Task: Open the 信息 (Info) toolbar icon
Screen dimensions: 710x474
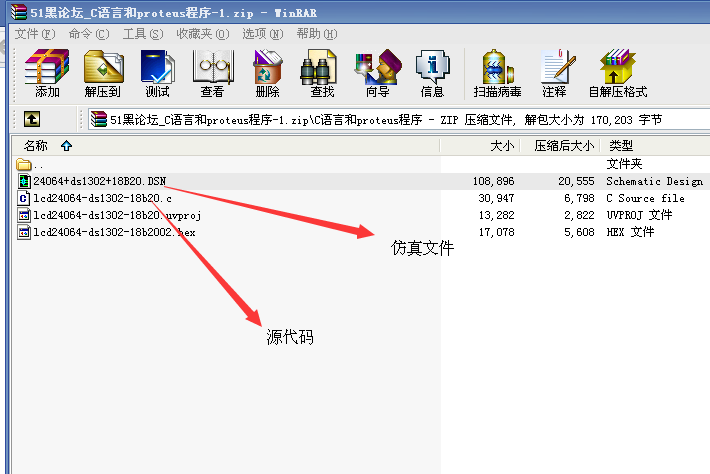Action: pos(432,67)
